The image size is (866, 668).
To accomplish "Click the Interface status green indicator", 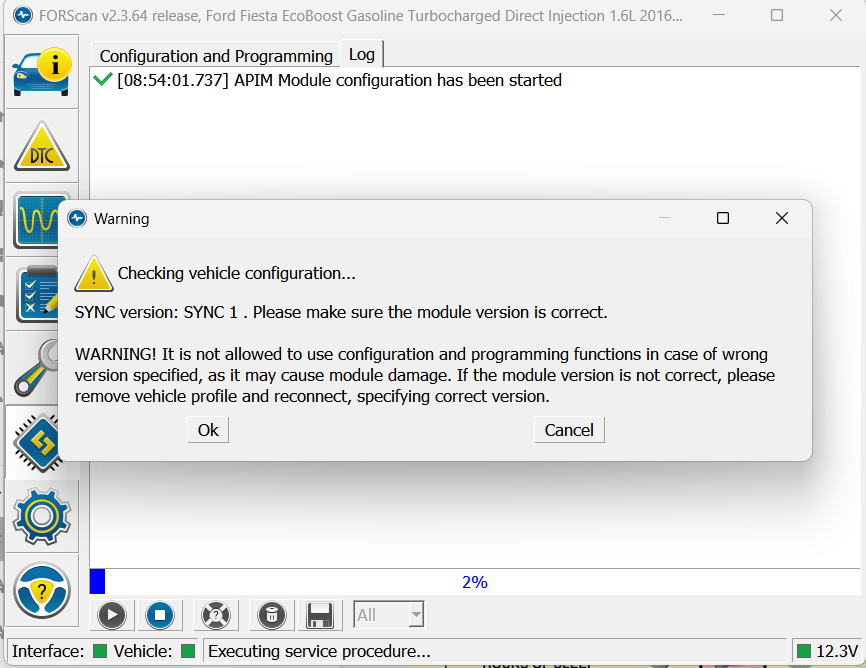I will pyautogui.click(x=100, y=651).
